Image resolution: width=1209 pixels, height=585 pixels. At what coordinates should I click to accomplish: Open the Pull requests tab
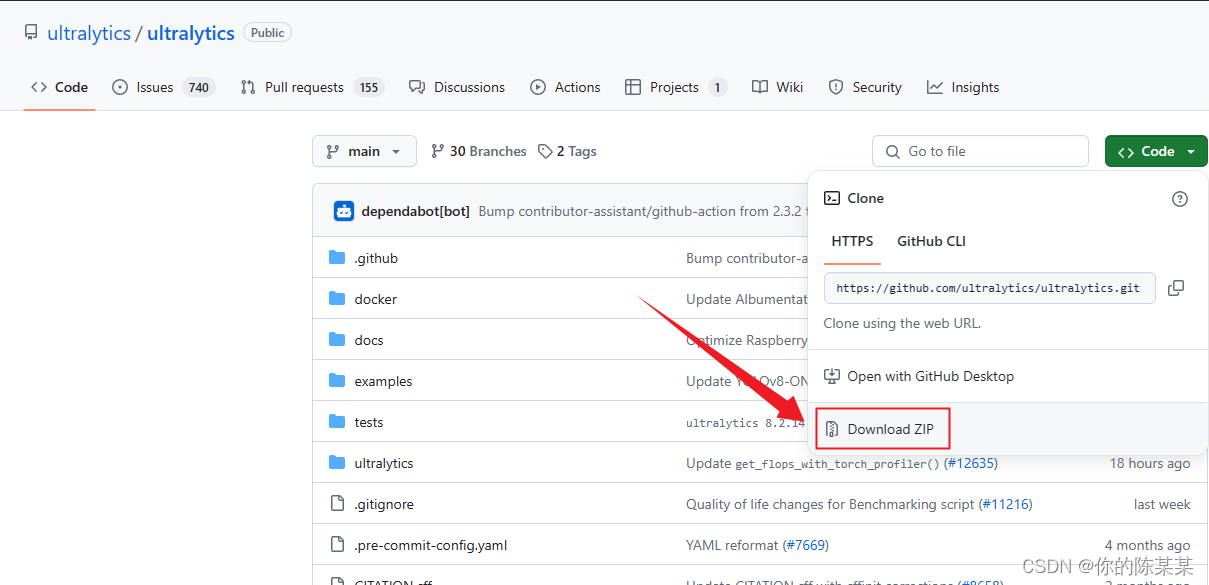[x=312, y=87]
